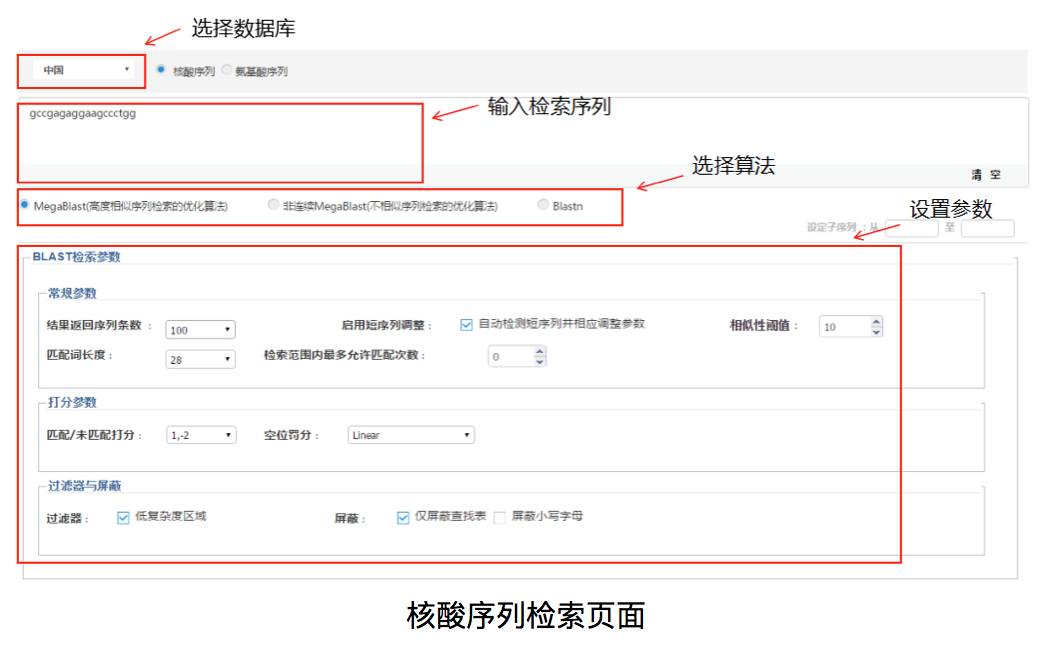Click the 检索范围内最多允许匹配次数 field
This screenshot has height=656, width=1050.
[511, 357]
